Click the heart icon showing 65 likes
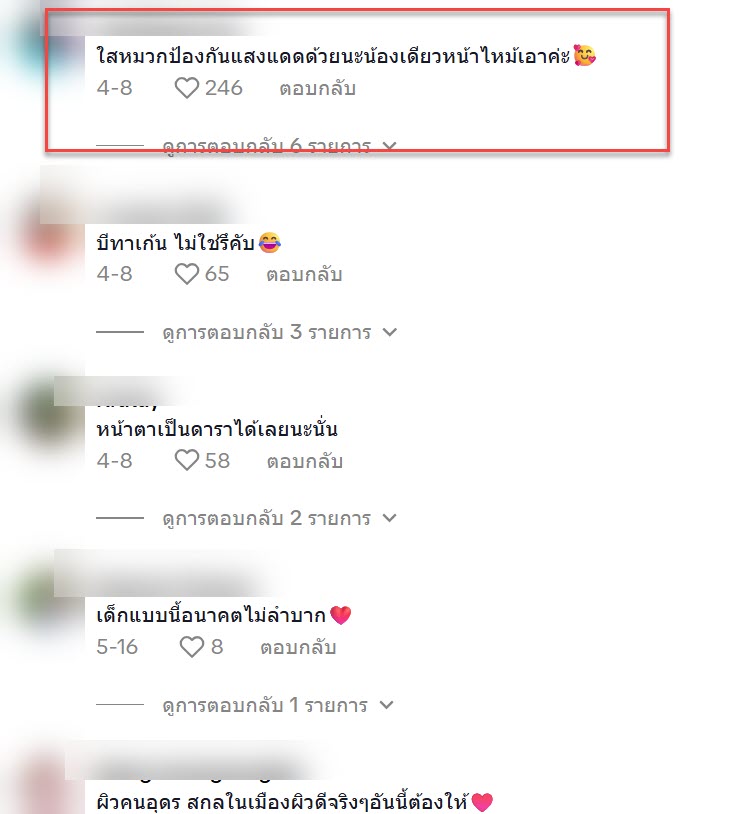This screenshot has width=738, height=814. click(186, 274)
